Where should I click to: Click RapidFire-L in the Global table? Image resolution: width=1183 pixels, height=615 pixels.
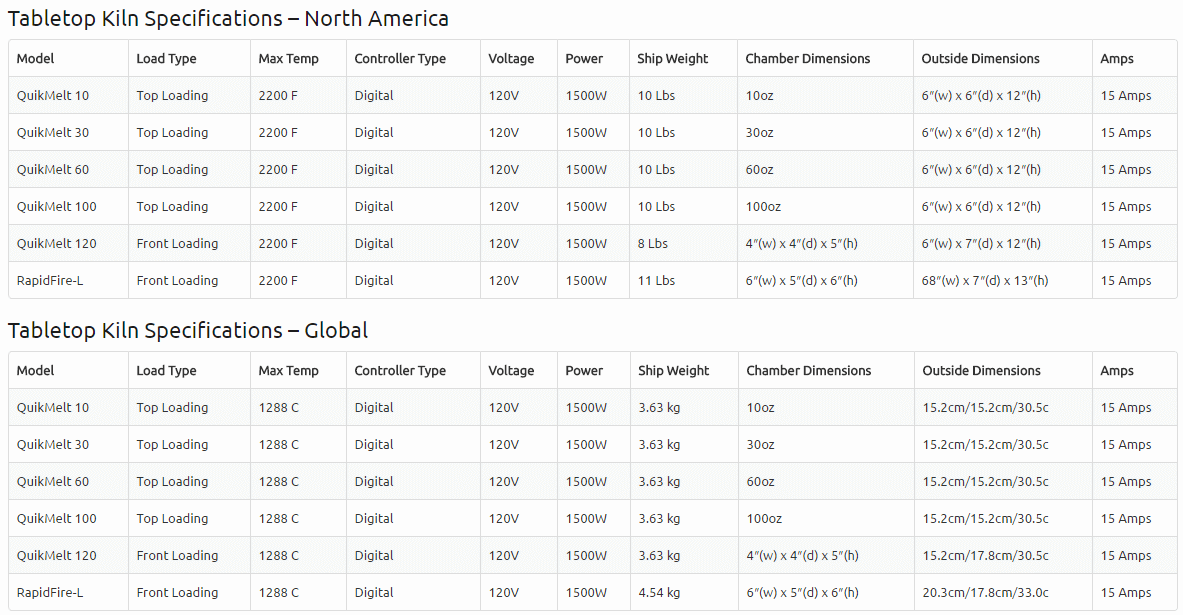(x=50, y=592)
